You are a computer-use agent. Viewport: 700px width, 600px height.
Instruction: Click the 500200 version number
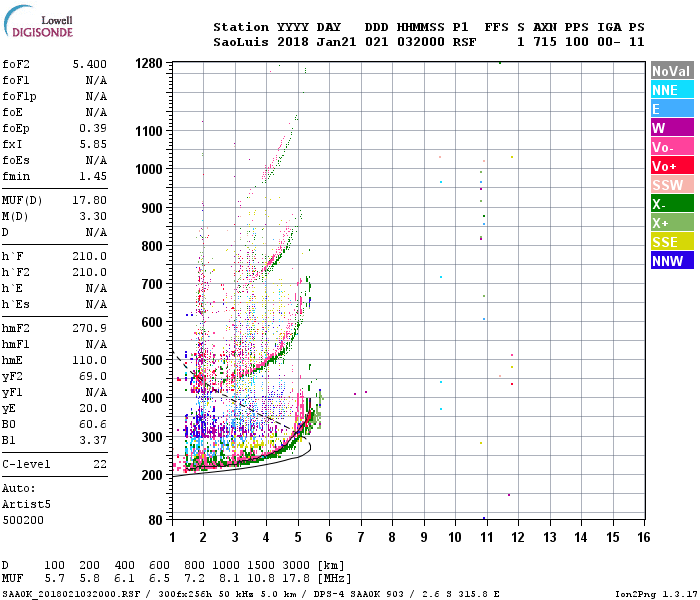point(23,521)
